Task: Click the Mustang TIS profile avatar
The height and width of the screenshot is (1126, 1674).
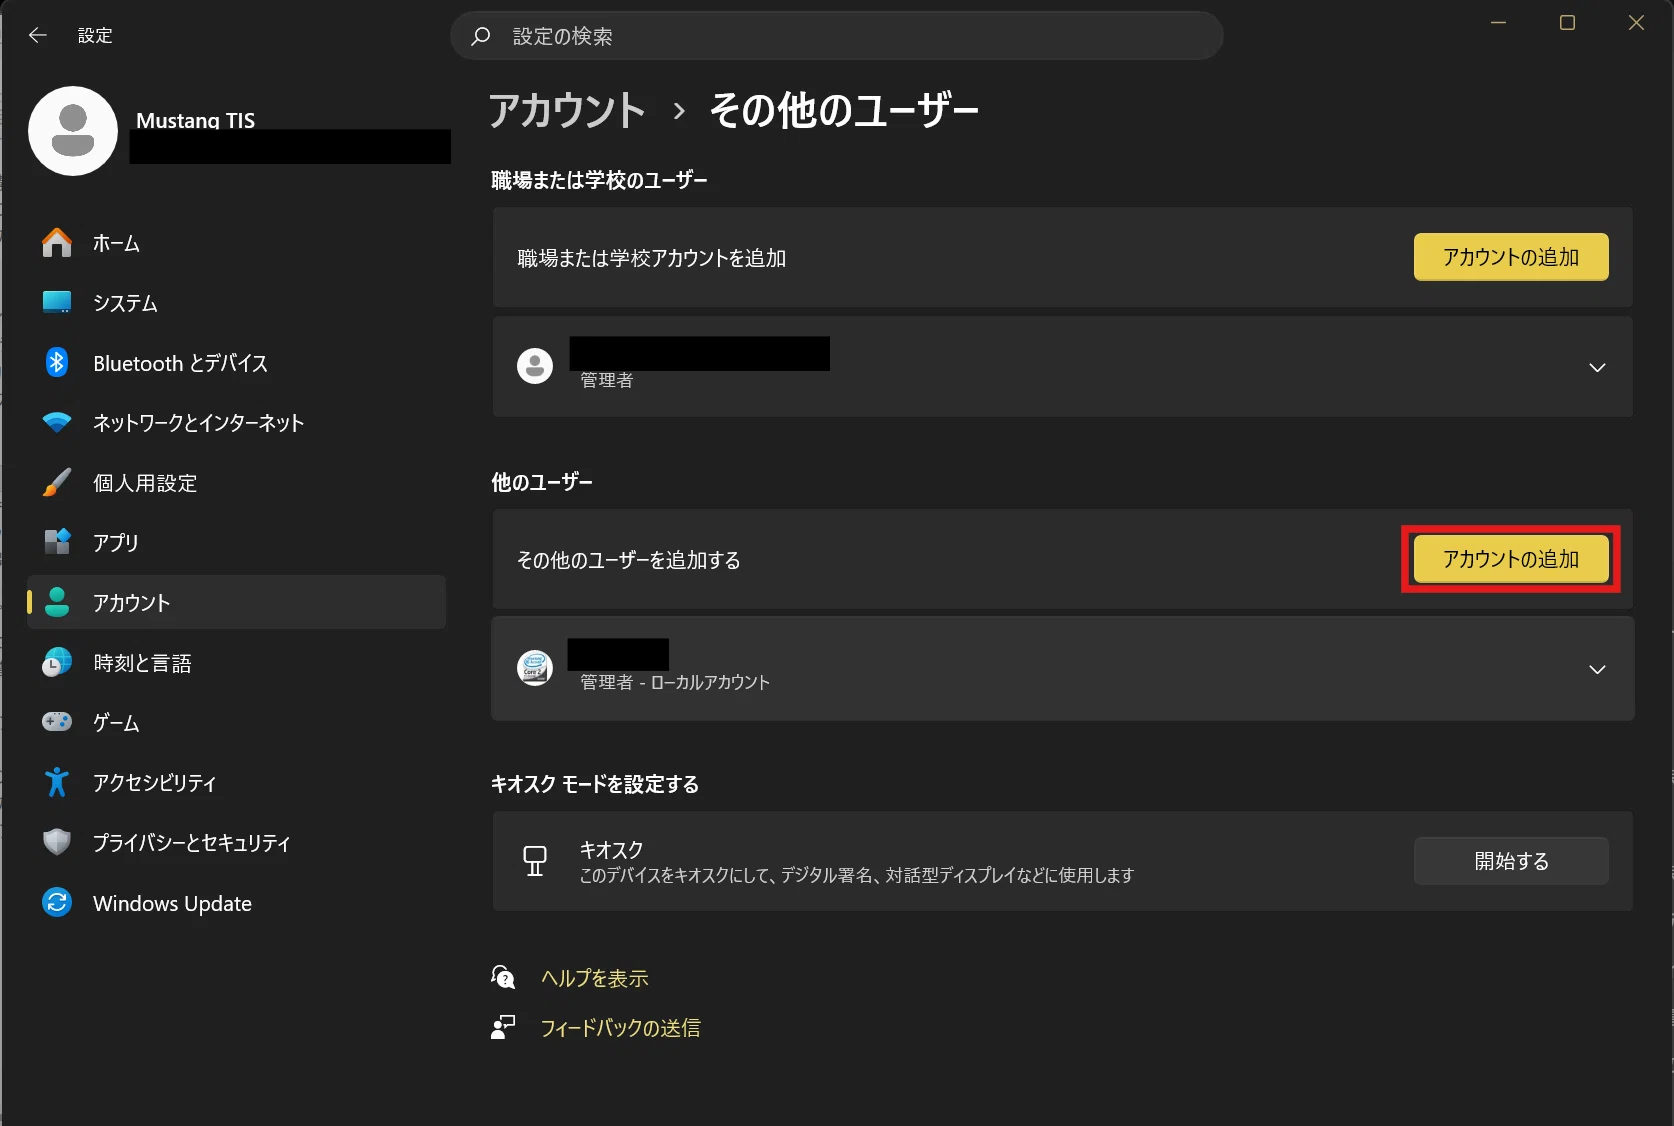Action: pos(73,131)
